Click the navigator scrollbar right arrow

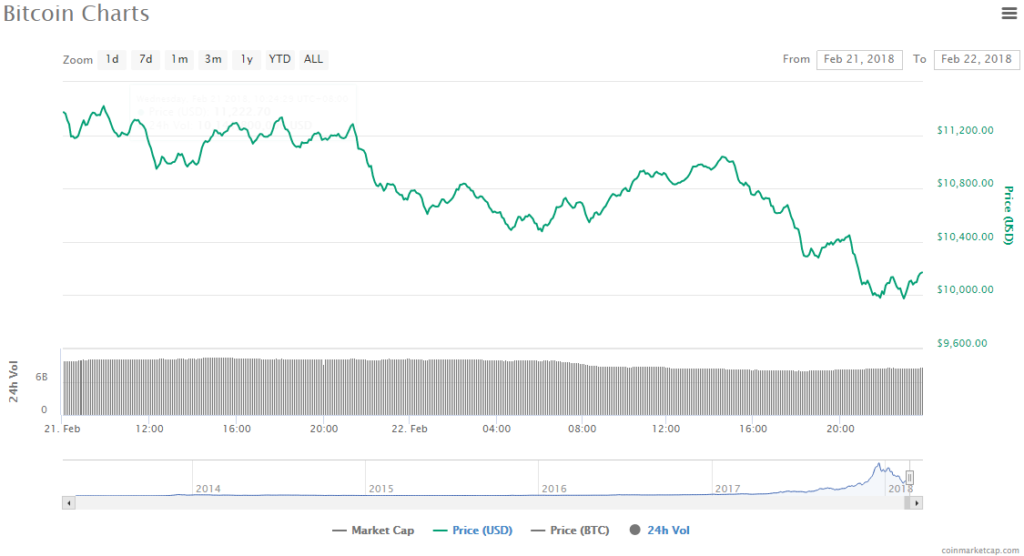pyautogui.click(x=917, y=503)
